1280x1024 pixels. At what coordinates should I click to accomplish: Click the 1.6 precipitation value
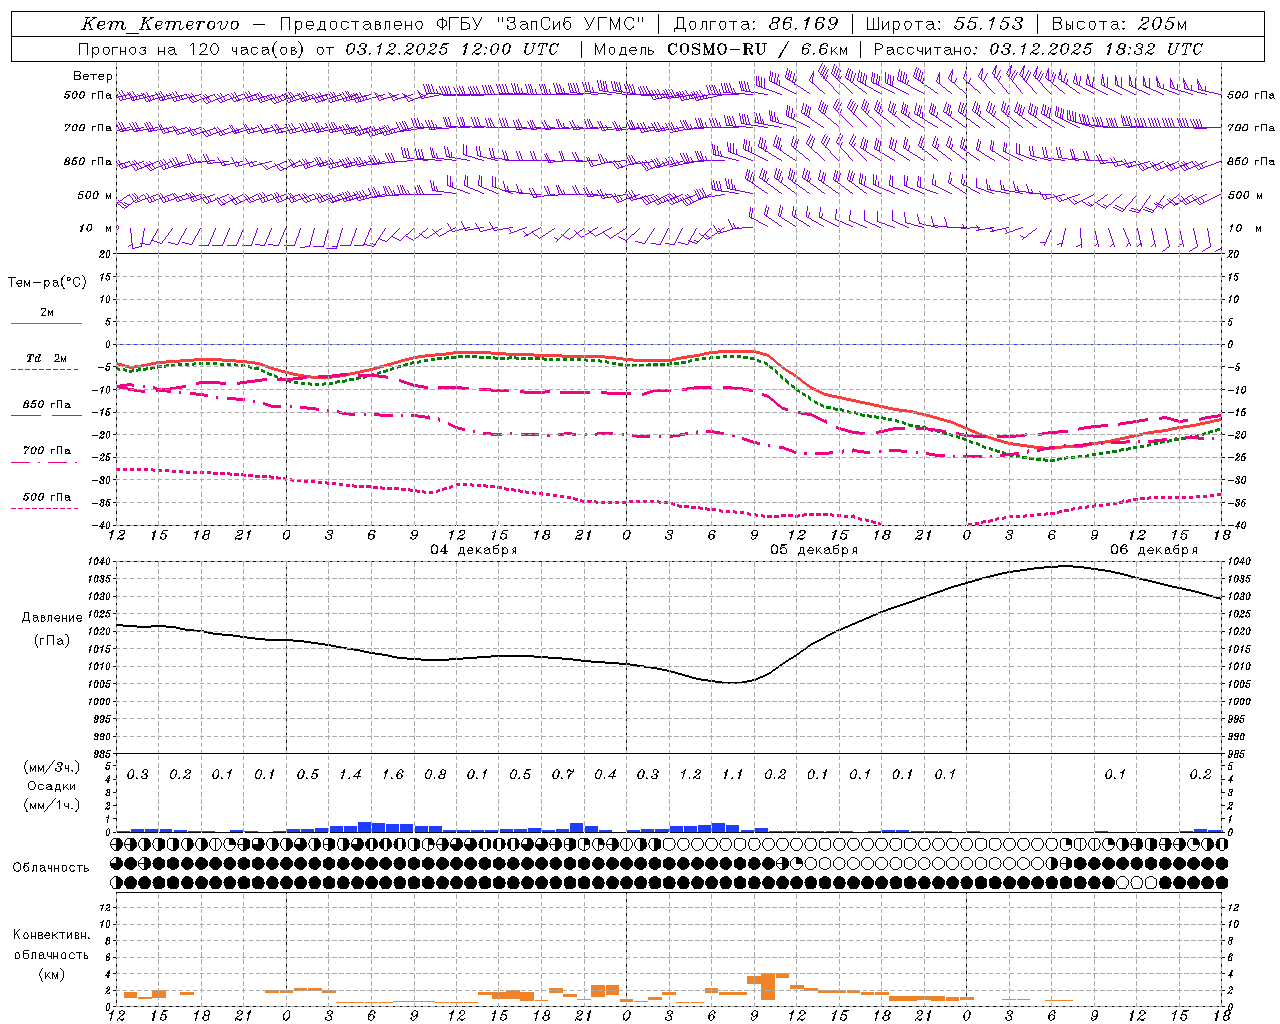click(393, 774)
